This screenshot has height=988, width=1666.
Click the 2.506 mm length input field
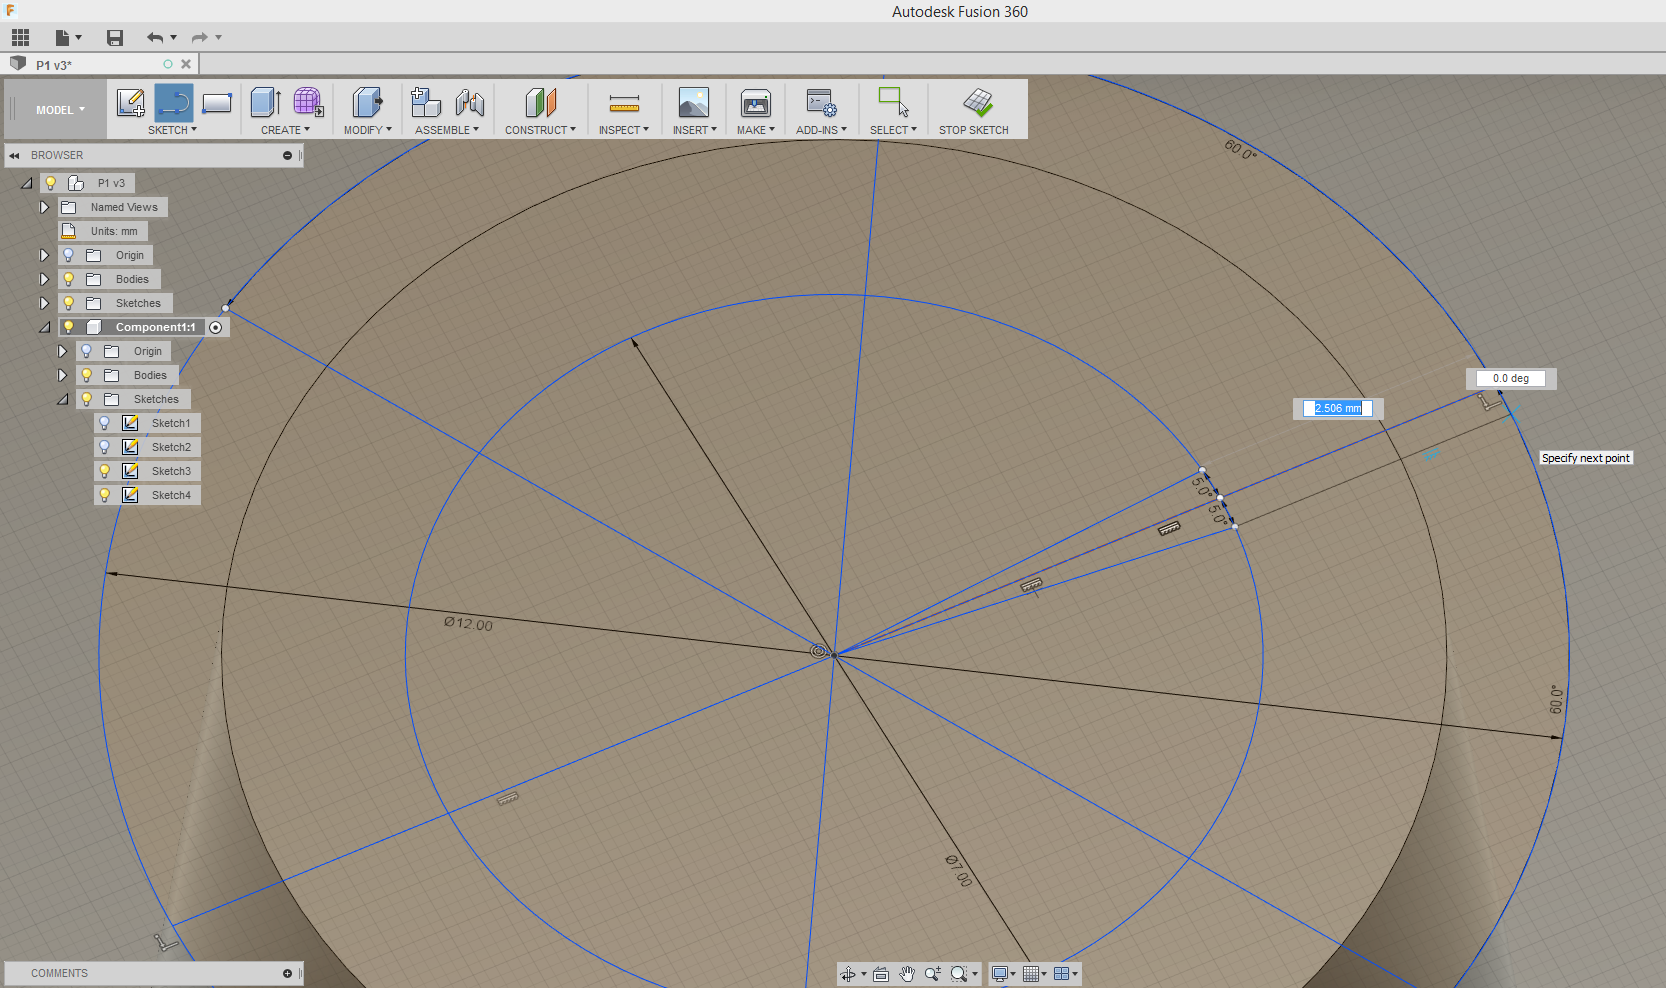(x=1337, y=408)
